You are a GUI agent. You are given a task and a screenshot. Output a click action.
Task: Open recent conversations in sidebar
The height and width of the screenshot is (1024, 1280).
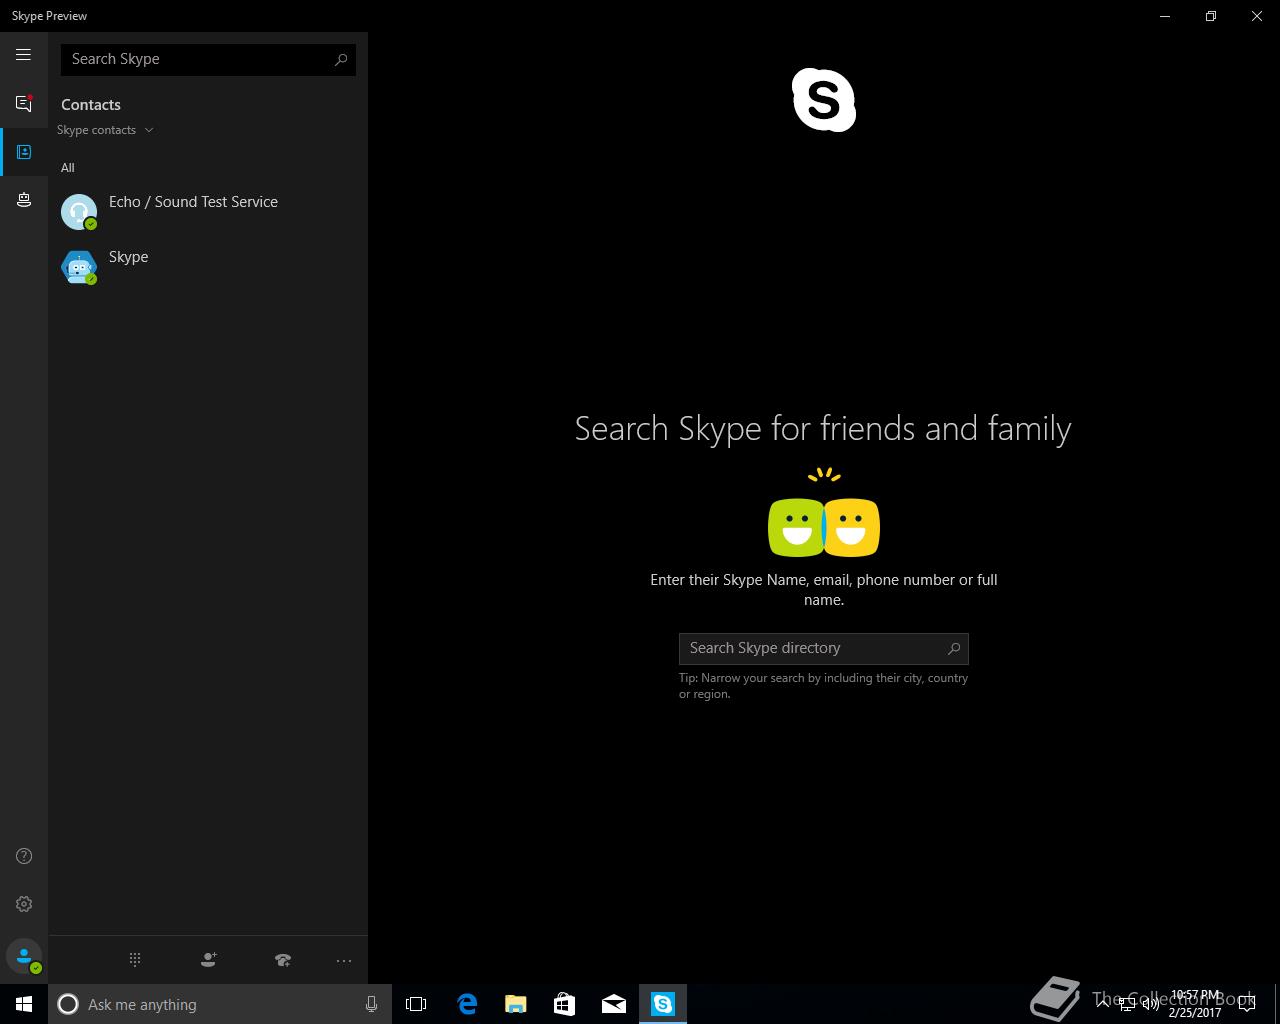click(23, 104)
